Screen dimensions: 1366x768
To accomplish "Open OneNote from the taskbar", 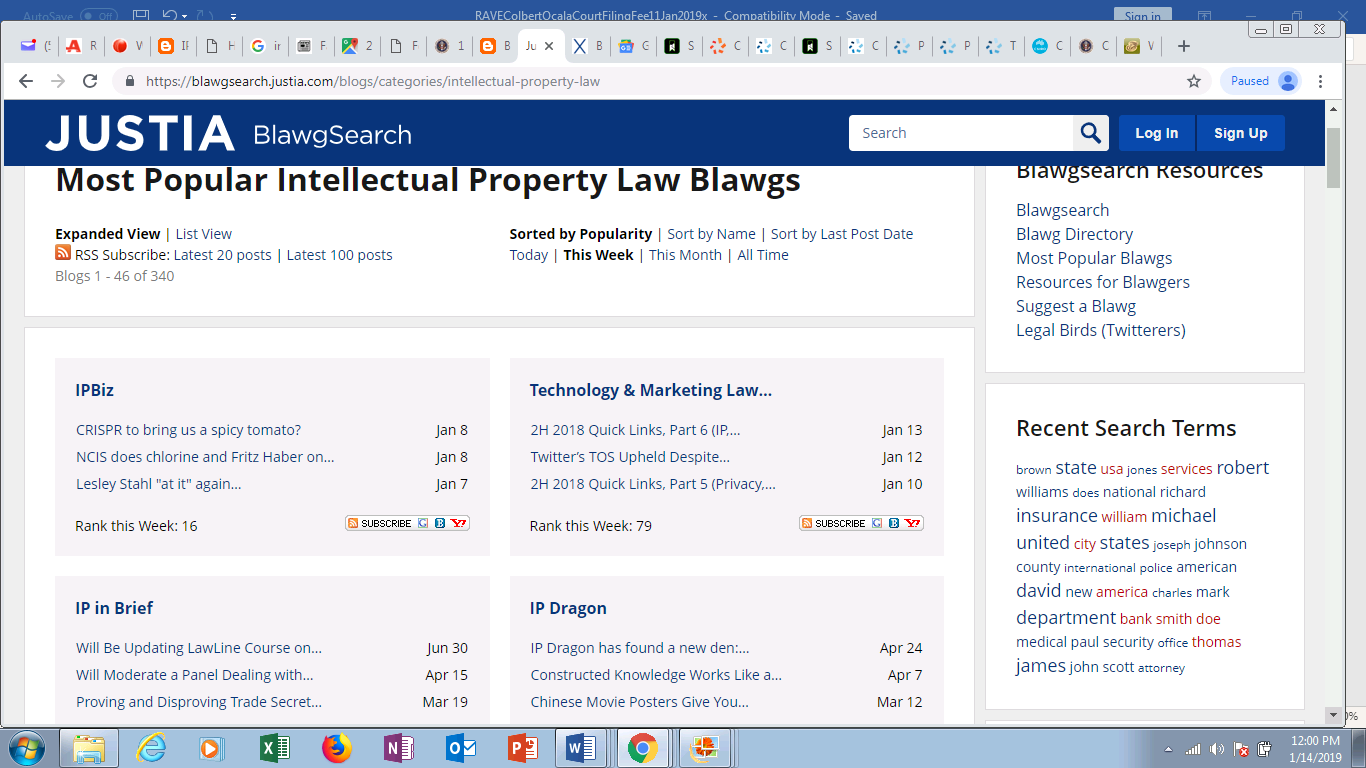I will [399, 748].
